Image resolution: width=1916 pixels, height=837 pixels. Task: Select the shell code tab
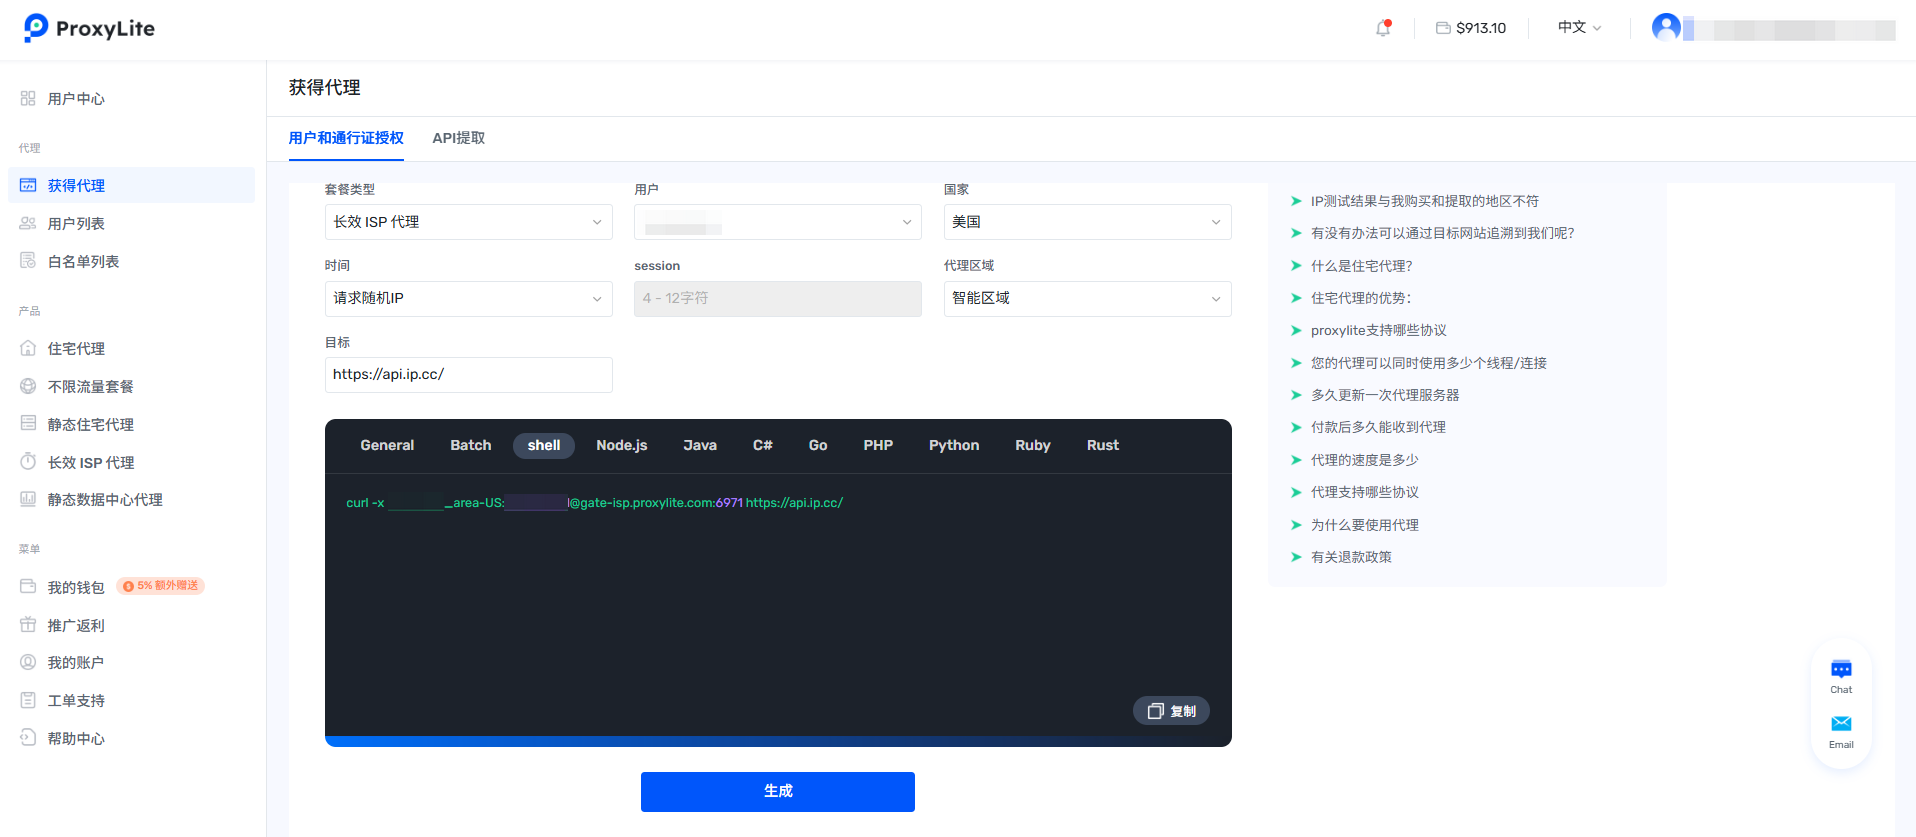544,445
